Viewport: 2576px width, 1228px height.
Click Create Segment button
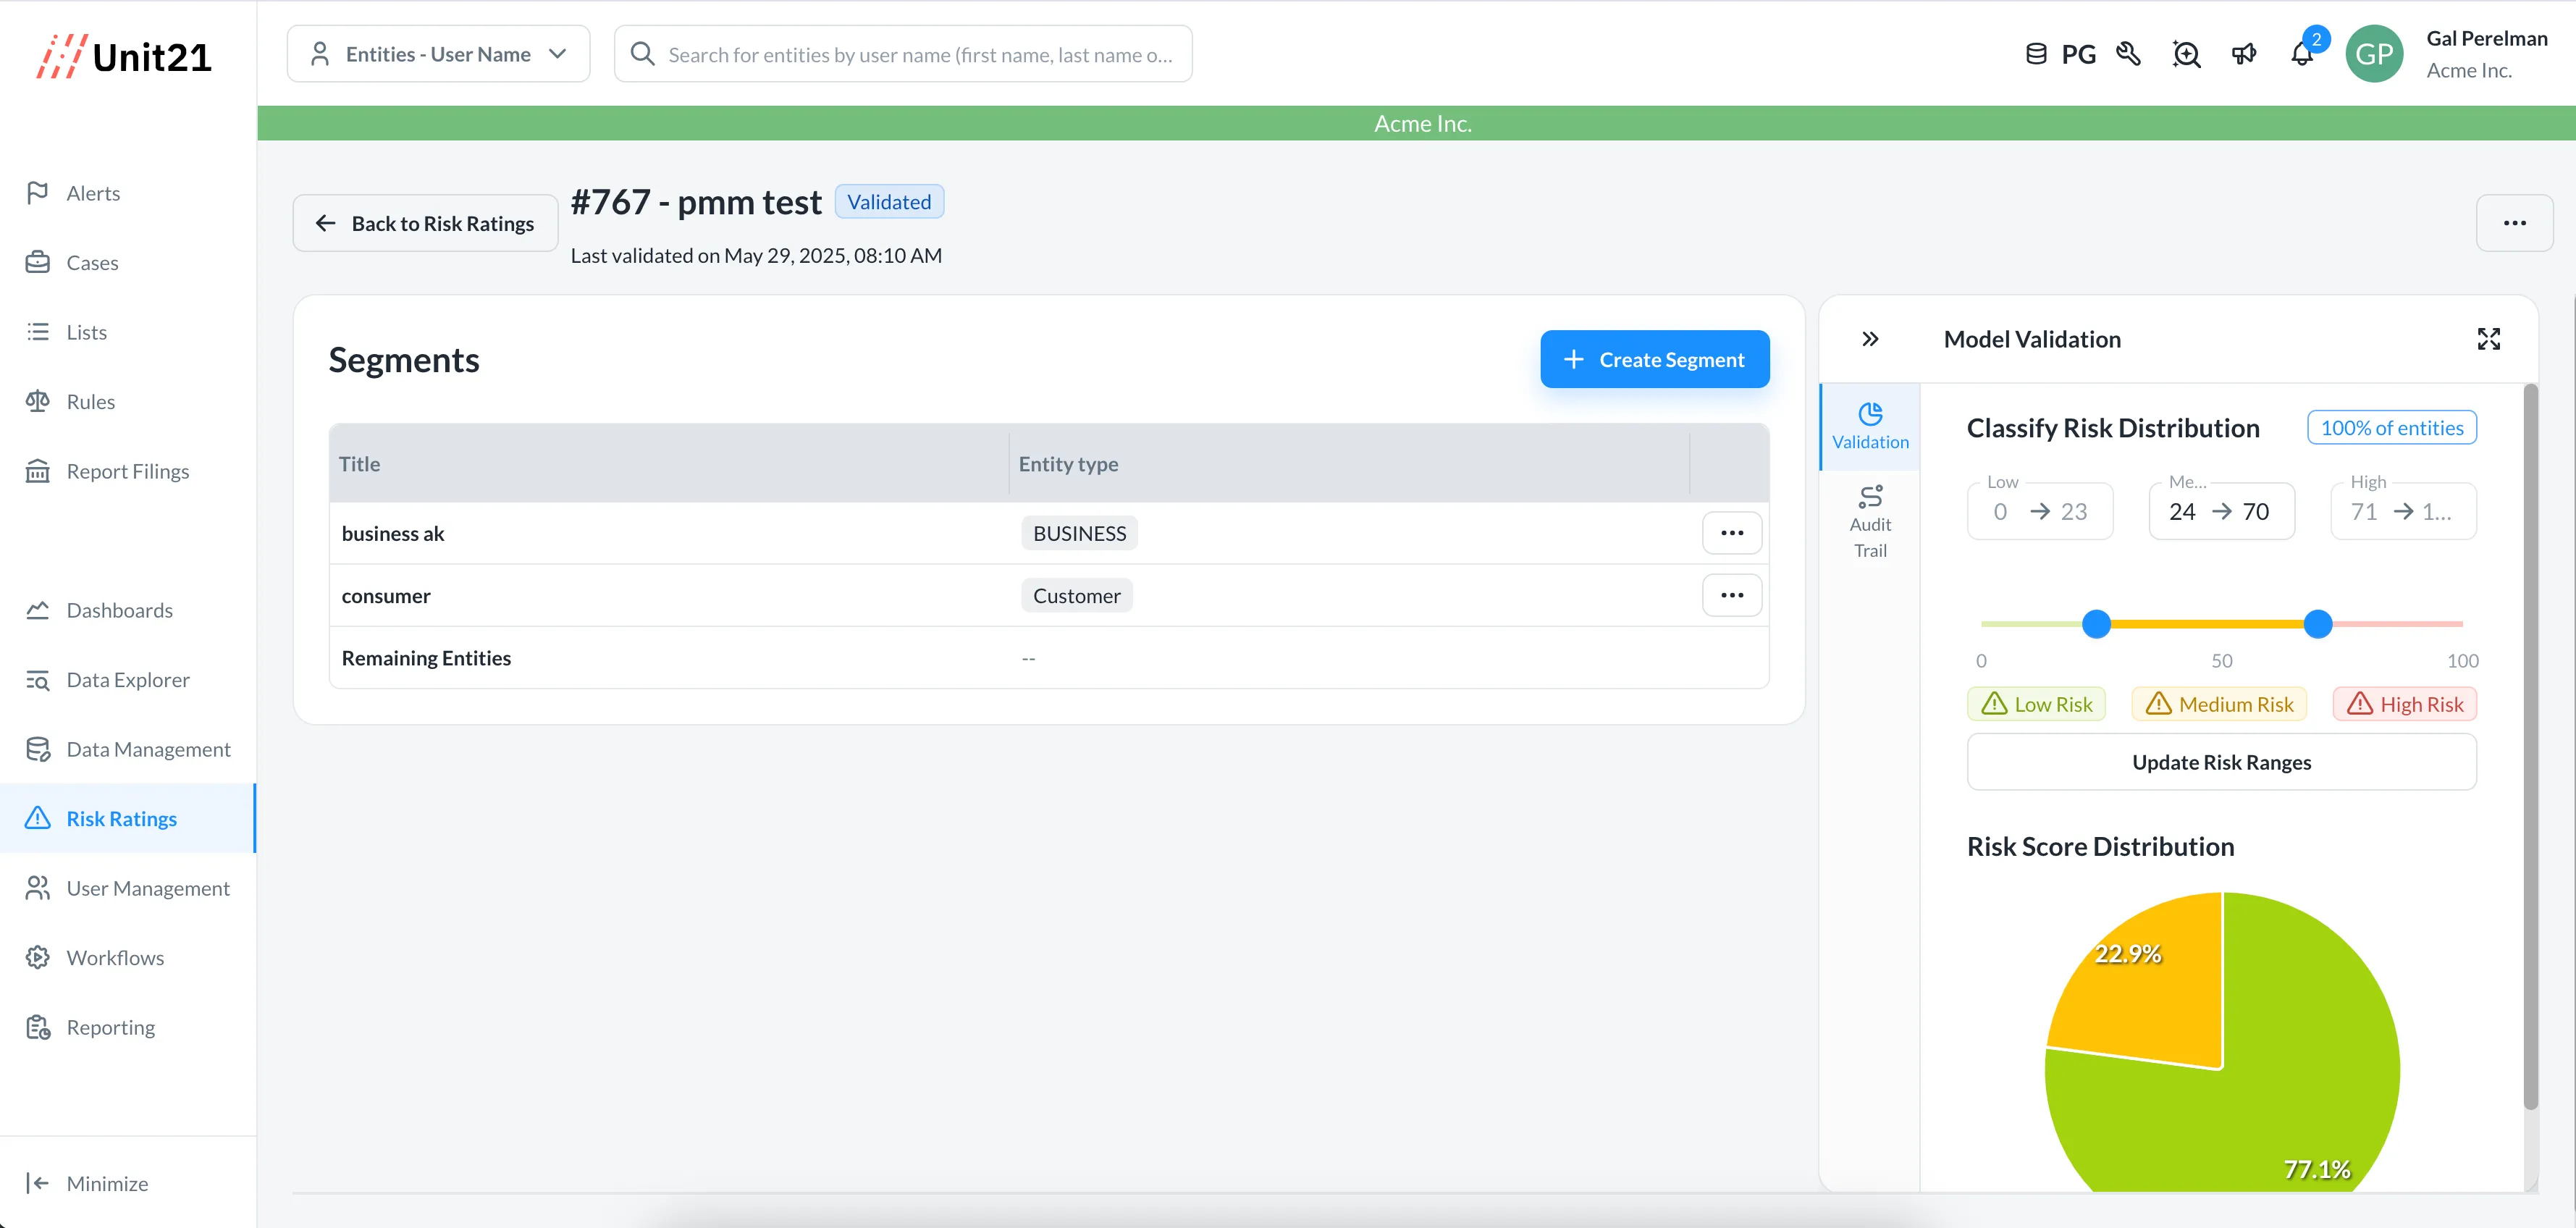click(x=1654, y=359)
